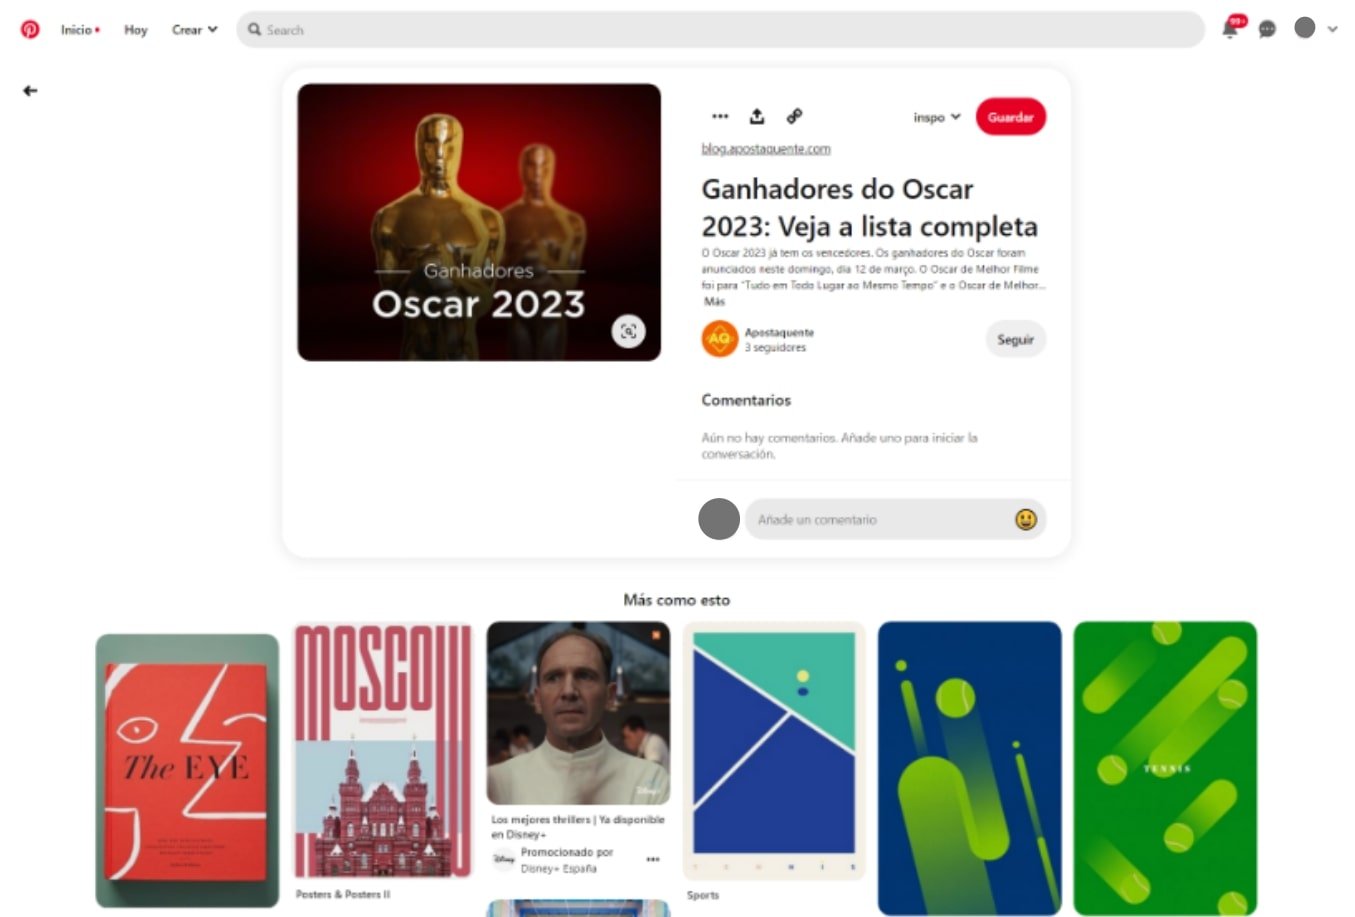Open emoji picker in comment box
Viewport: 1355px width, 917px height.
(x=1026, y=519)
